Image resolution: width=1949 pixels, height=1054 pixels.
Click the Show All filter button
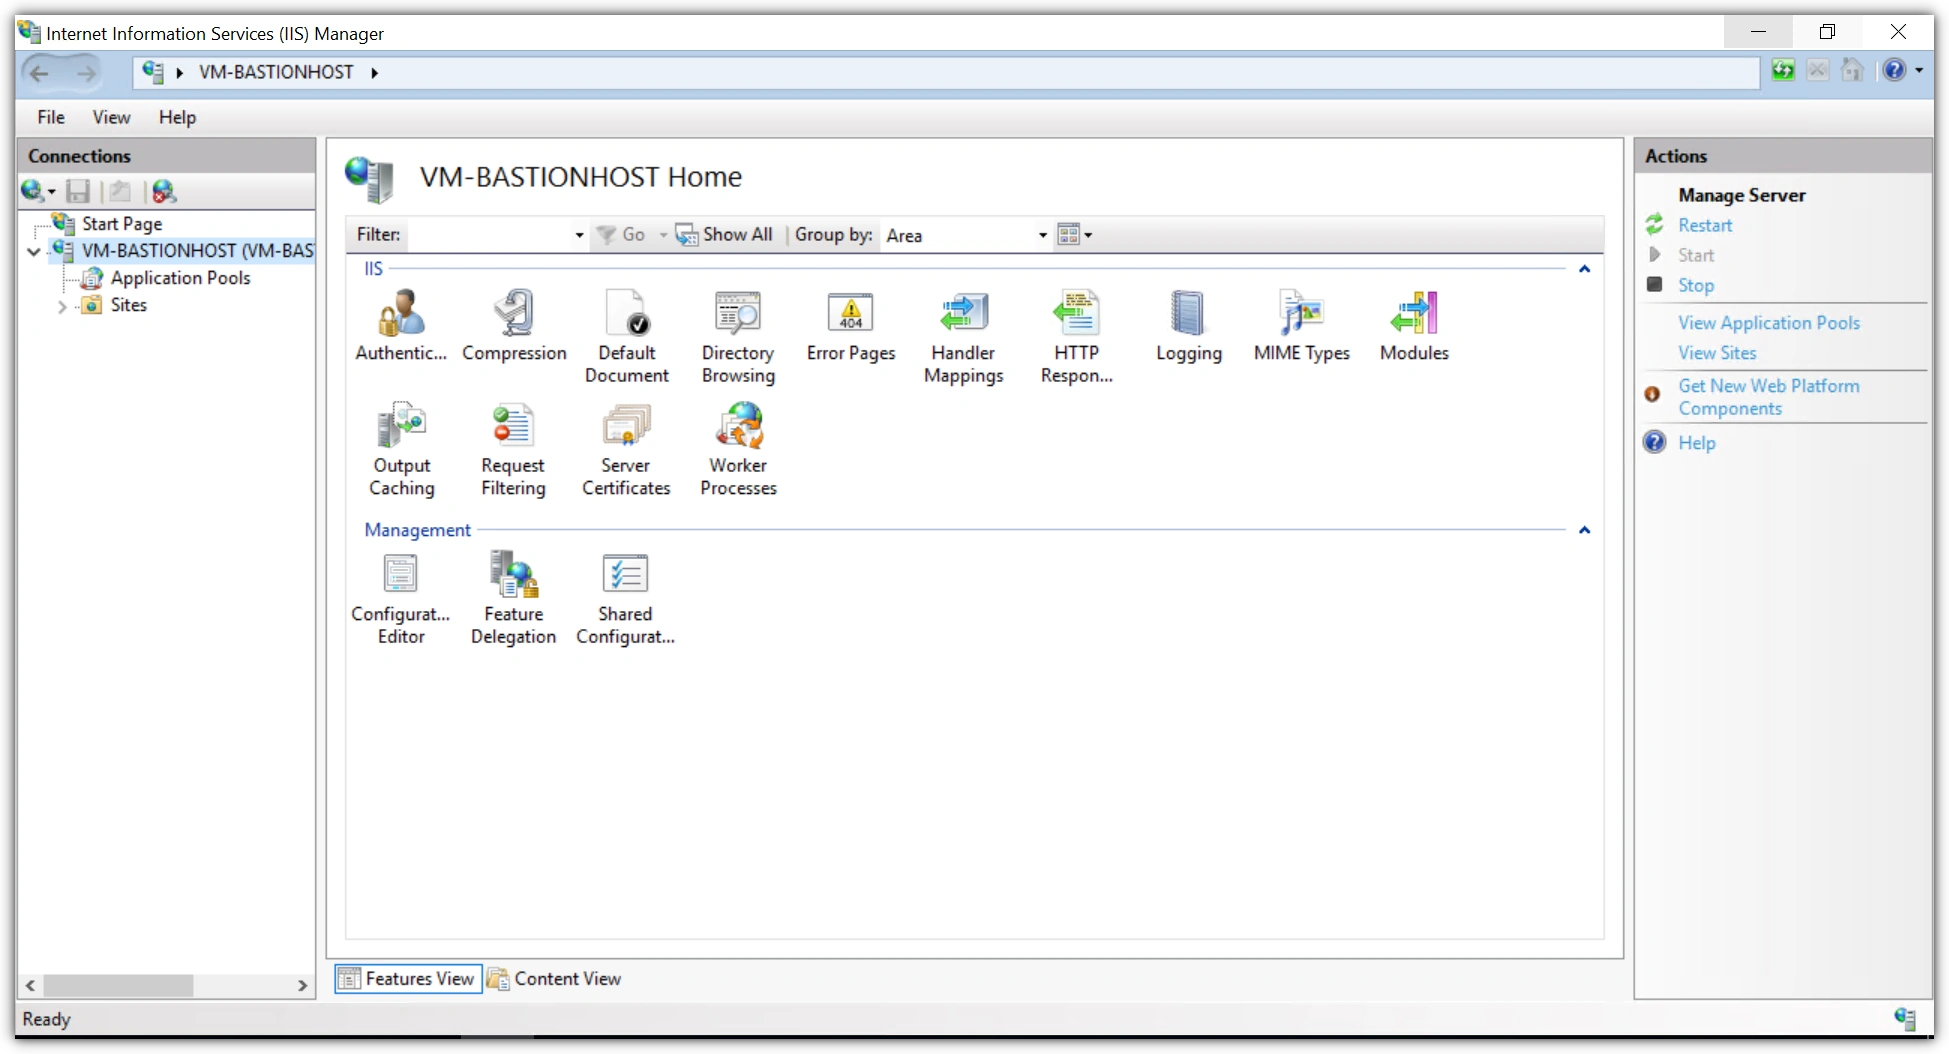coord(725,235)
